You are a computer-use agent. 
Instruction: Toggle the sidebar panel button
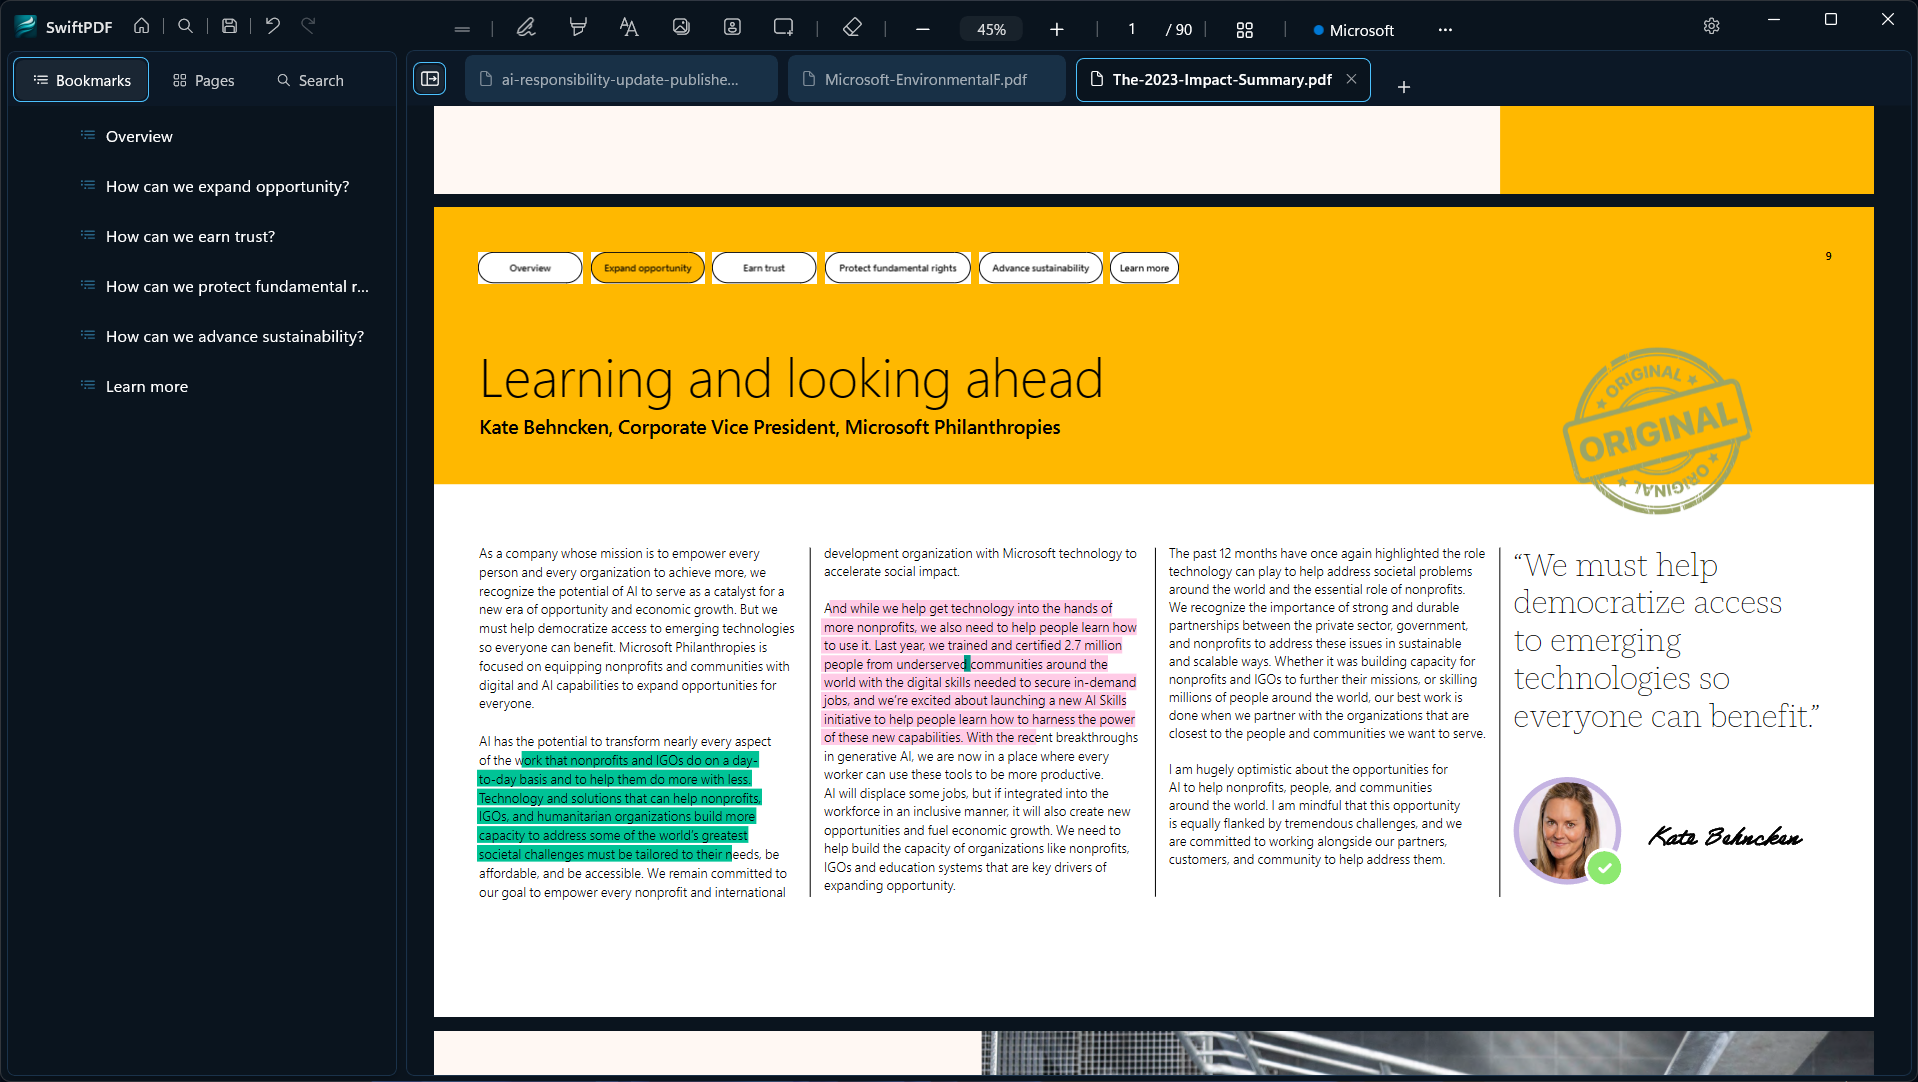coord(430,79)
